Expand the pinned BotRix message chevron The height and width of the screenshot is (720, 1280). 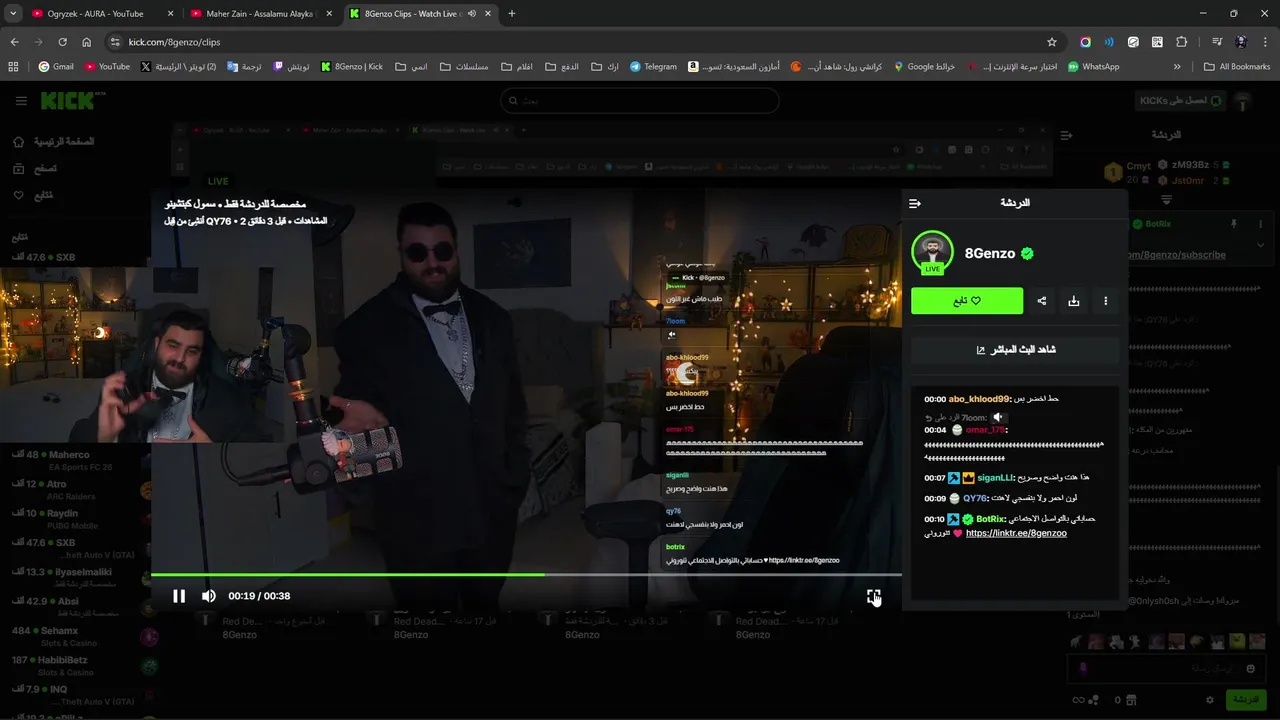1260,245
